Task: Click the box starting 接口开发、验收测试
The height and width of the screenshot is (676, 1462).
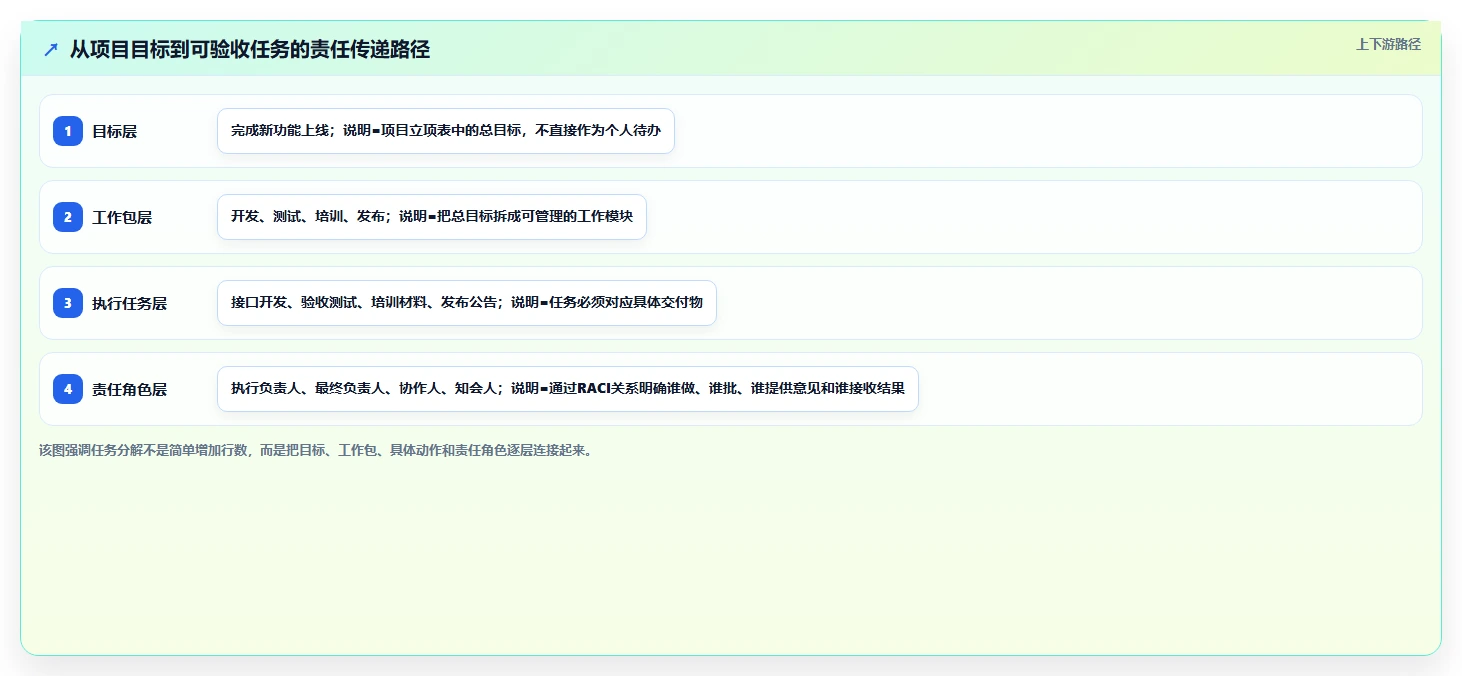Action: [467, 303]
